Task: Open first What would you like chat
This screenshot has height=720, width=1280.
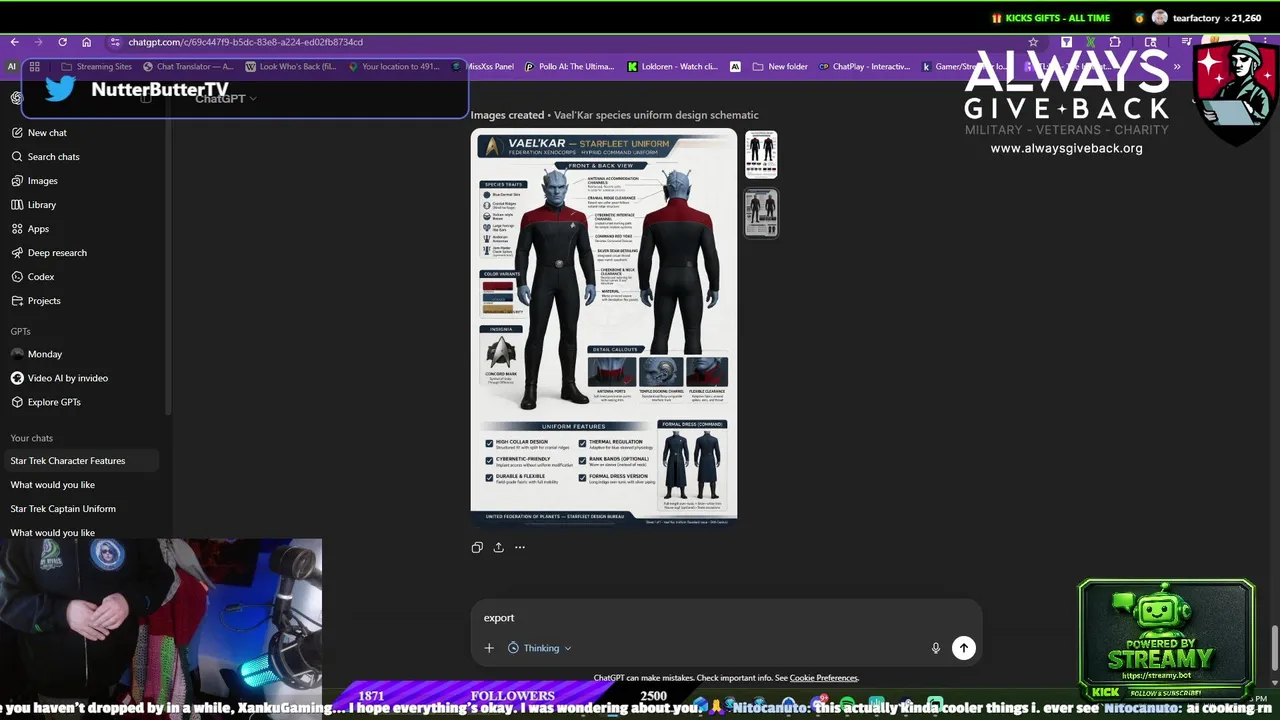Action: tap(82, 485)
